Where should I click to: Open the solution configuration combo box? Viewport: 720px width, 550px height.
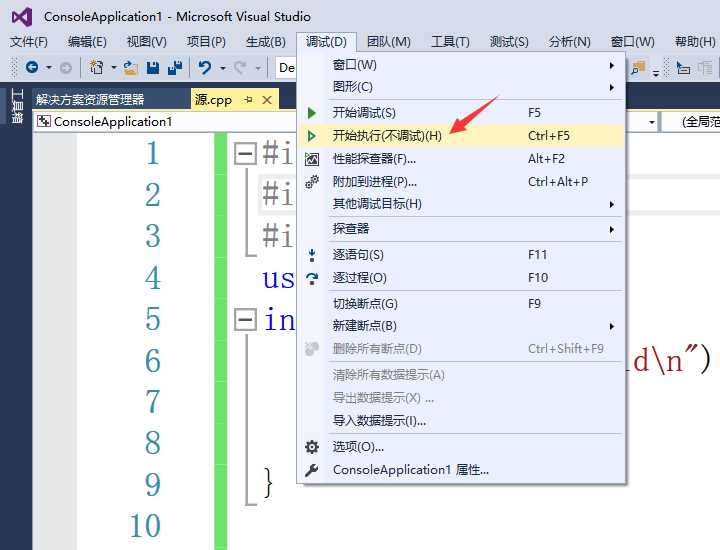coord(286,68)
